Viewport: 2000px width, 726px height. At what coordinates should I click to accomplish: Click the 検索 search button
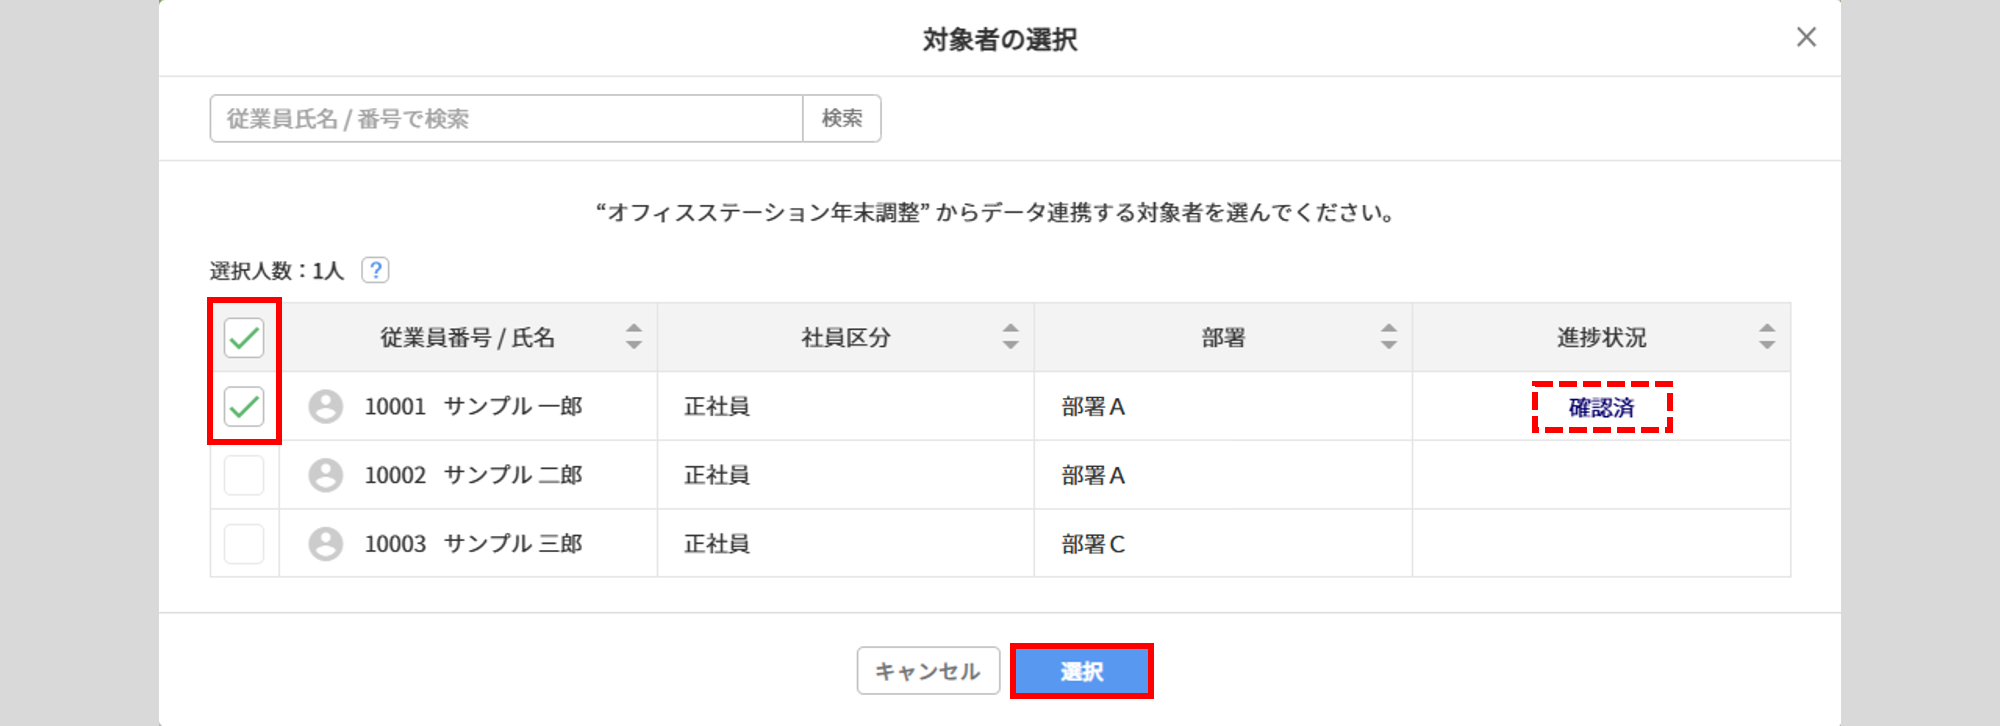(842, 119)
